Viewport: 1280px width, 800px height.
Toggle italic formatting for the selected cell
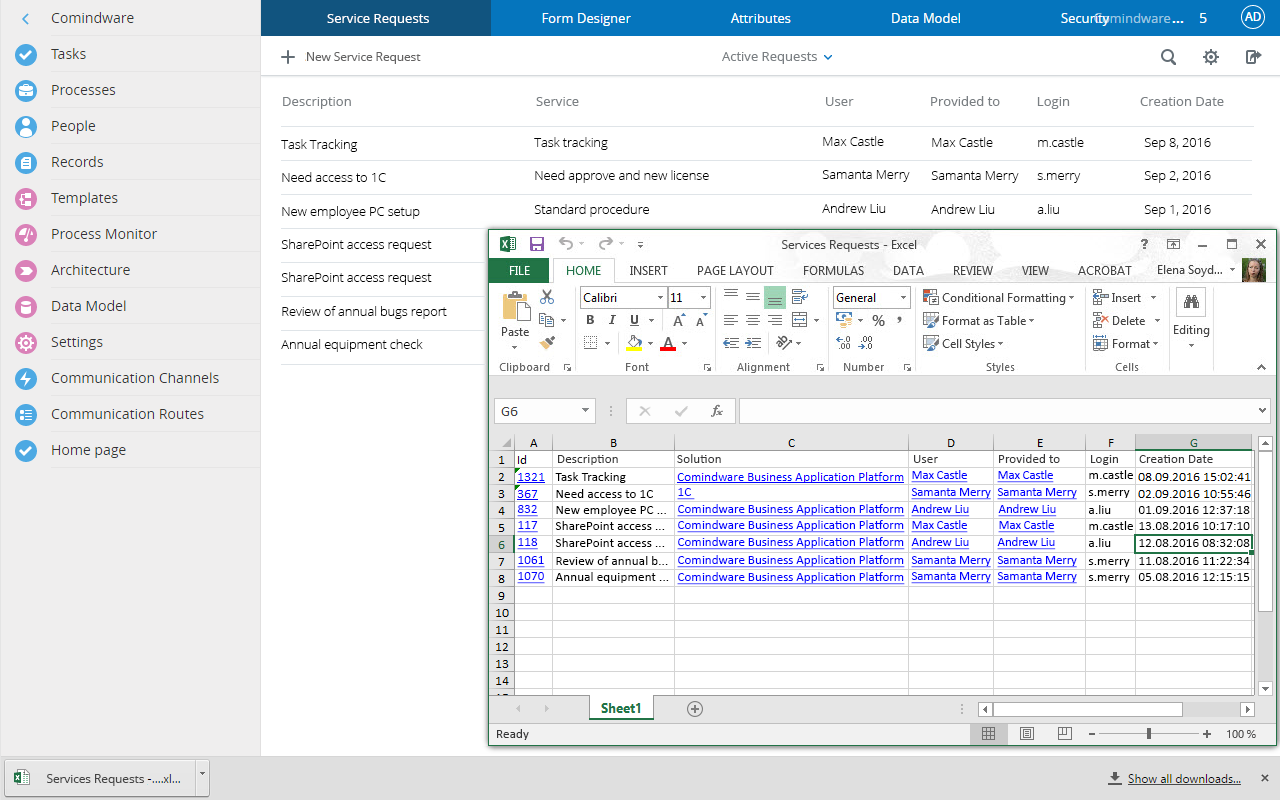coord(611,319)
